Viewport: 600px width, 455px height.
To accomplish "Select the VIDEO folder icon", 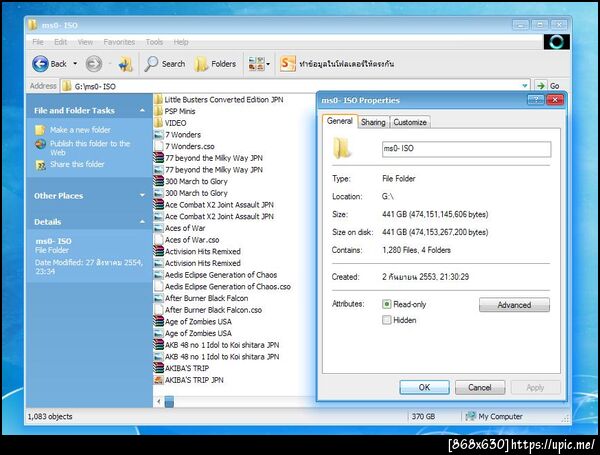I will coord(158,123).
